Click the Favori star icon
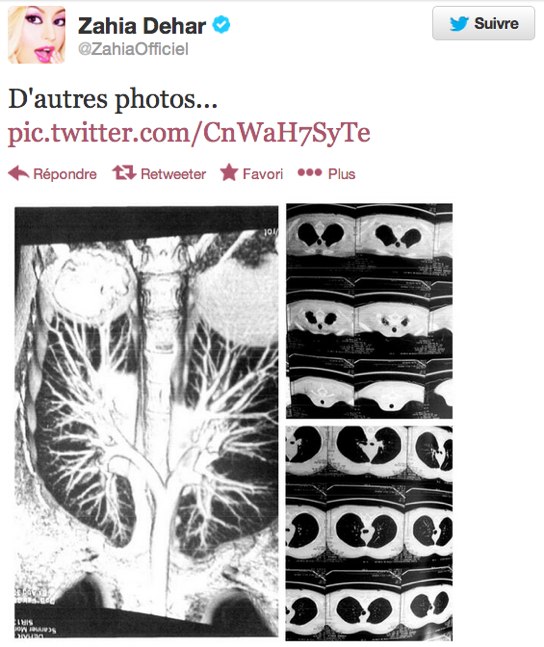The height and width of the screenshot is (647, 544). click(229, 172)
